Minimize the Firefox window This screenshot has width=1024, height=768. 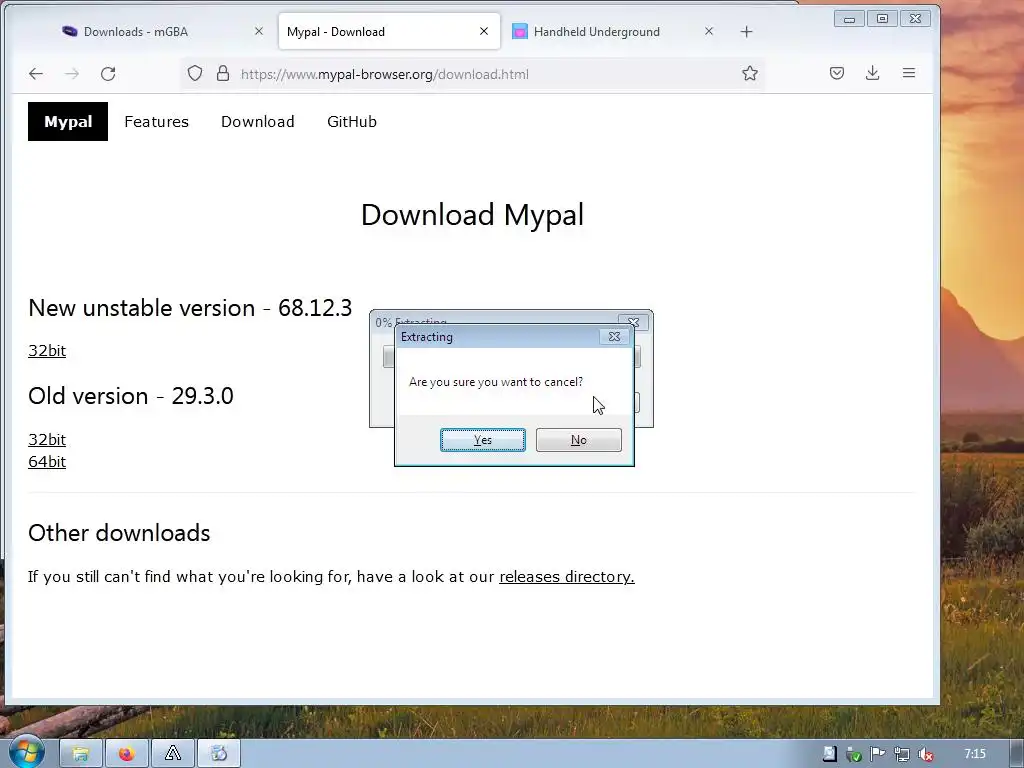[x=850, y=19]
